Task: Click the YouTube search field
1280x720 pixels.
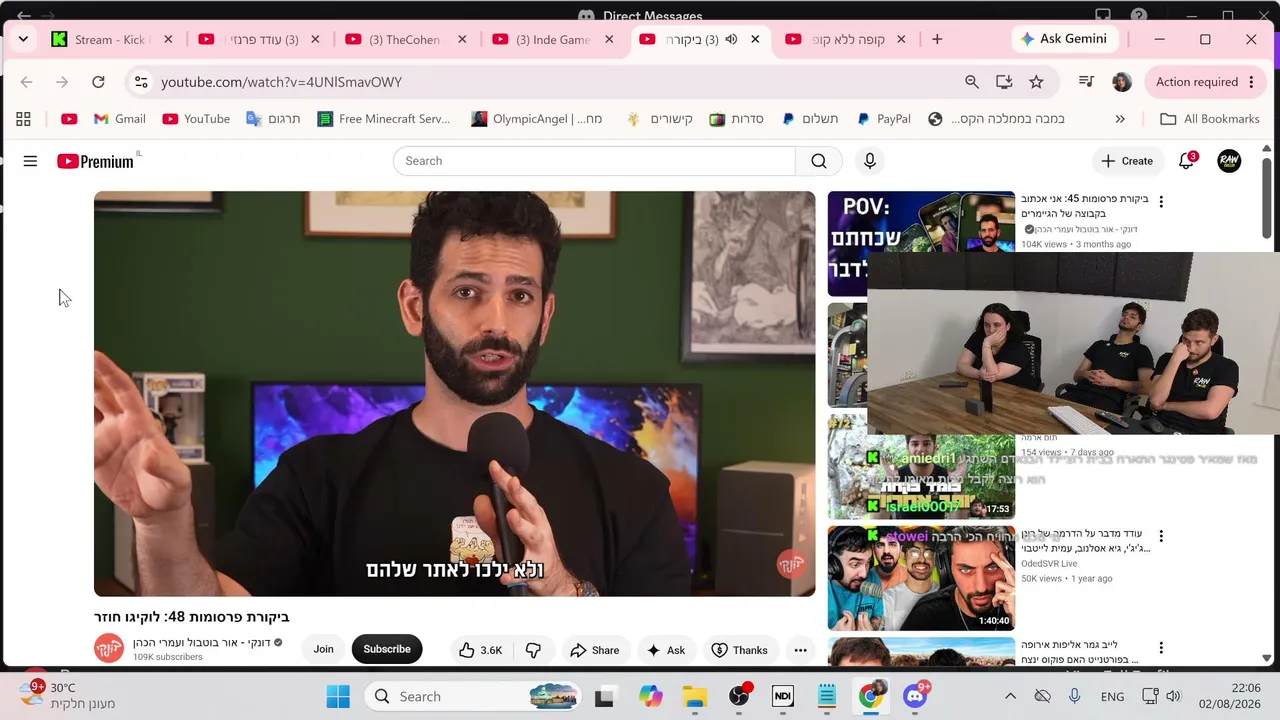Action: [594, 161]
